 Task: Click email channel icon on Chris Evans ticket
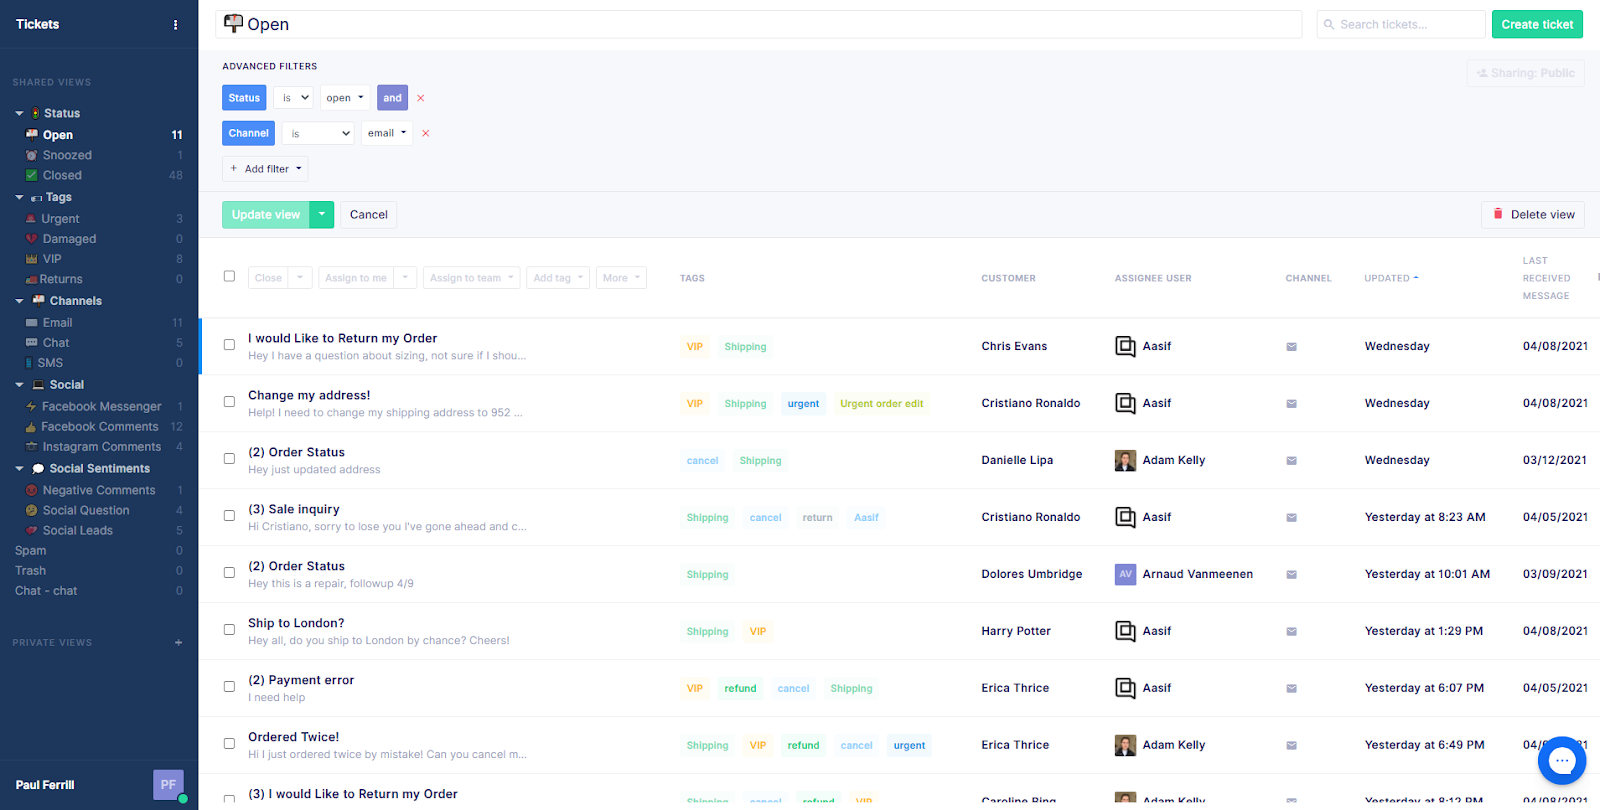[x=1291, y=347]
